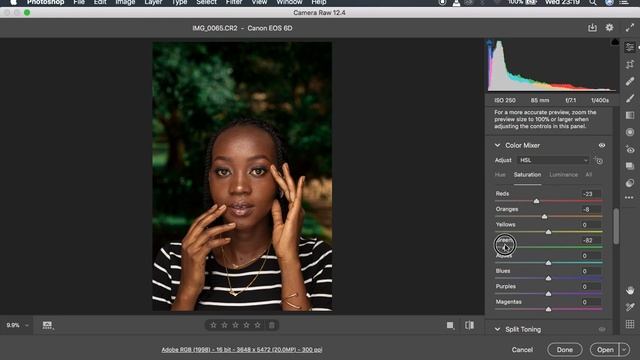Click the Yellows saturation slider handle

(x=548, y=232)
